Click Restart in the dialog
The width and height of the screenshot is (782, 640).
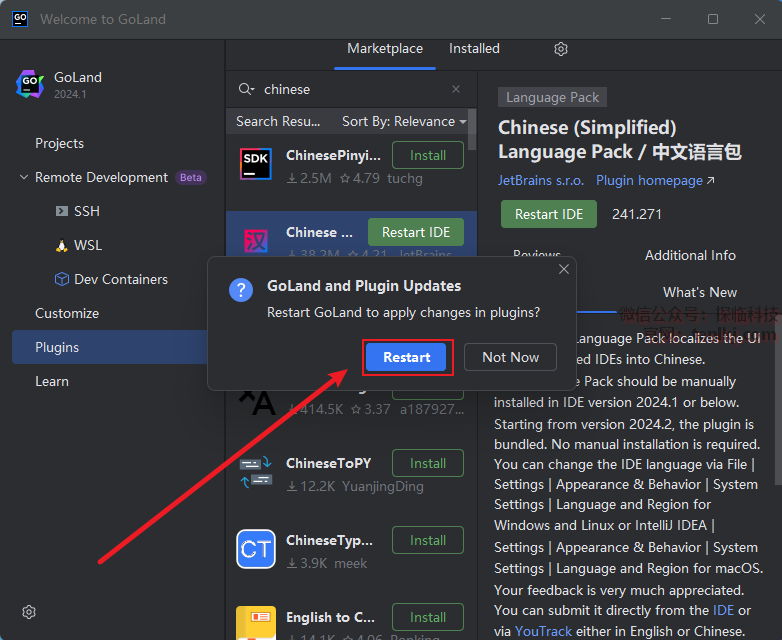pyautogui.click(x=406, y=357)
